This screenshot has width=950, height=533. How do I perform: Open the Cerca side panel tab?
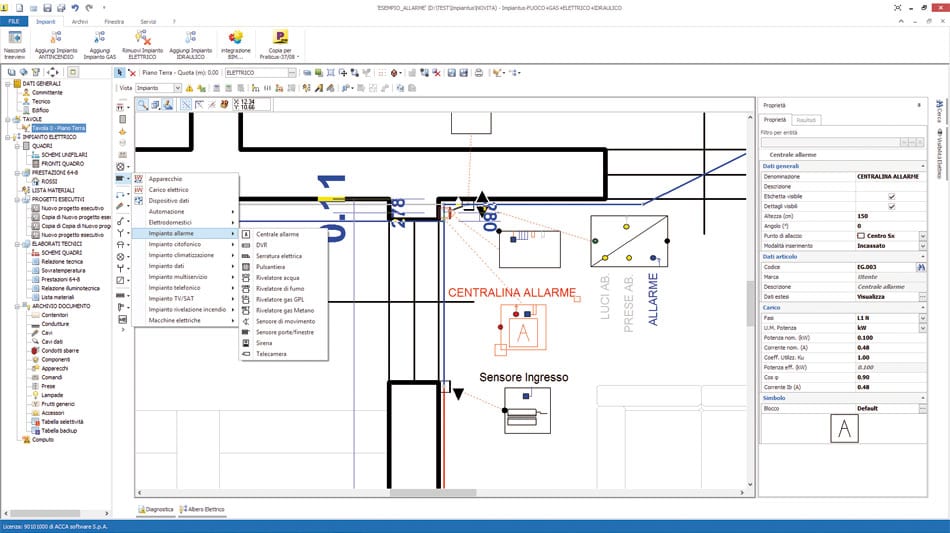939,111
